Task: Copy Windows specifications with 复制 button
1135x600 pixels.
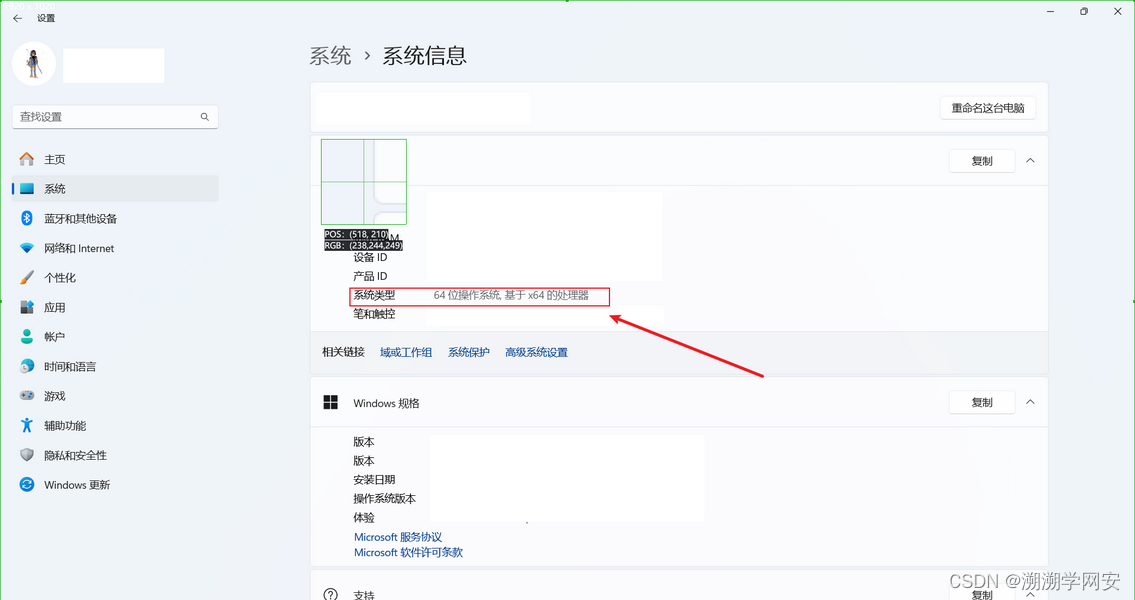Action: tap(981, 402)
